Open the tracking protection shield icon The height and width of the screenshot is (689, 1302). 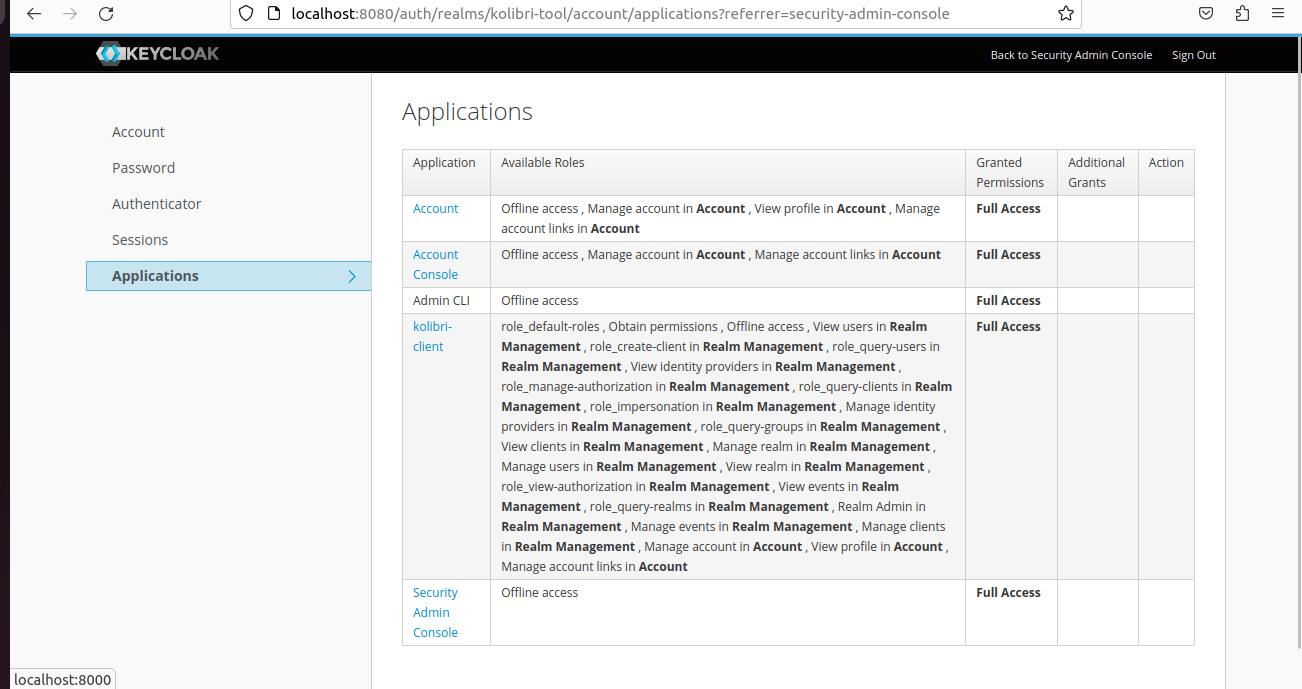pyautogui.click(x=246, y=14)
